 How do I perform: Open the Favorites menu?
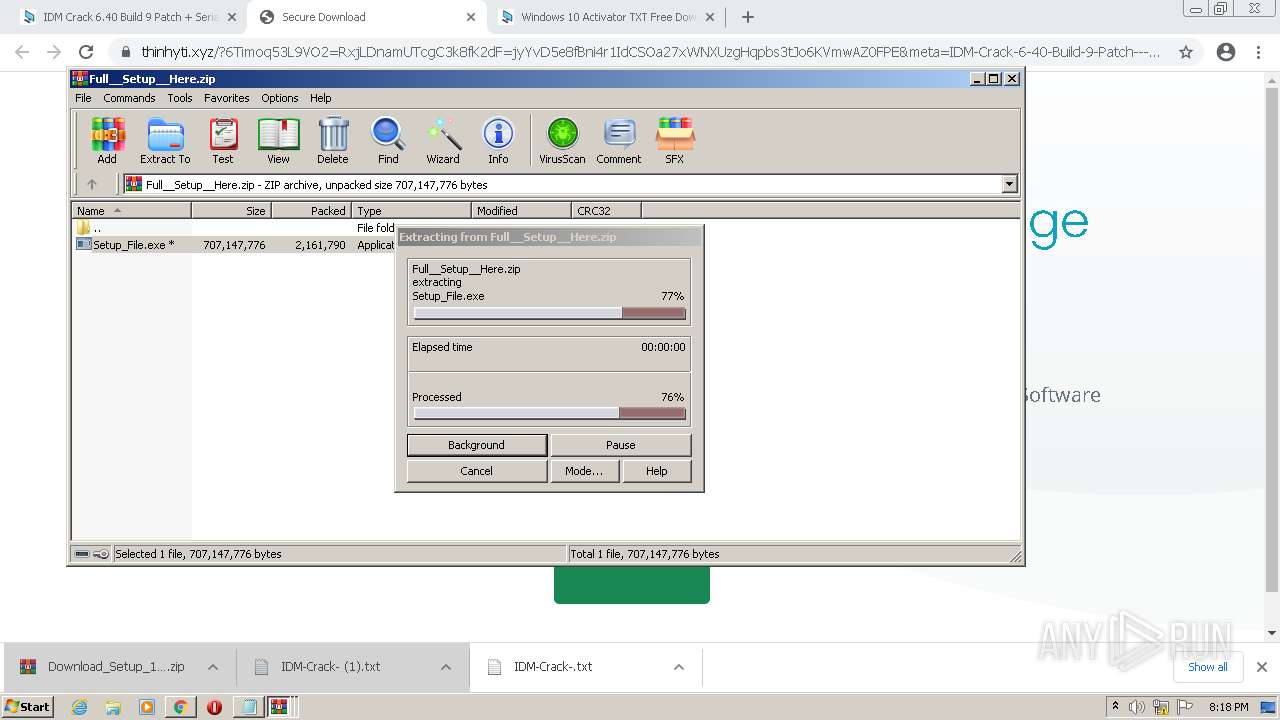[x=227, y=98]
